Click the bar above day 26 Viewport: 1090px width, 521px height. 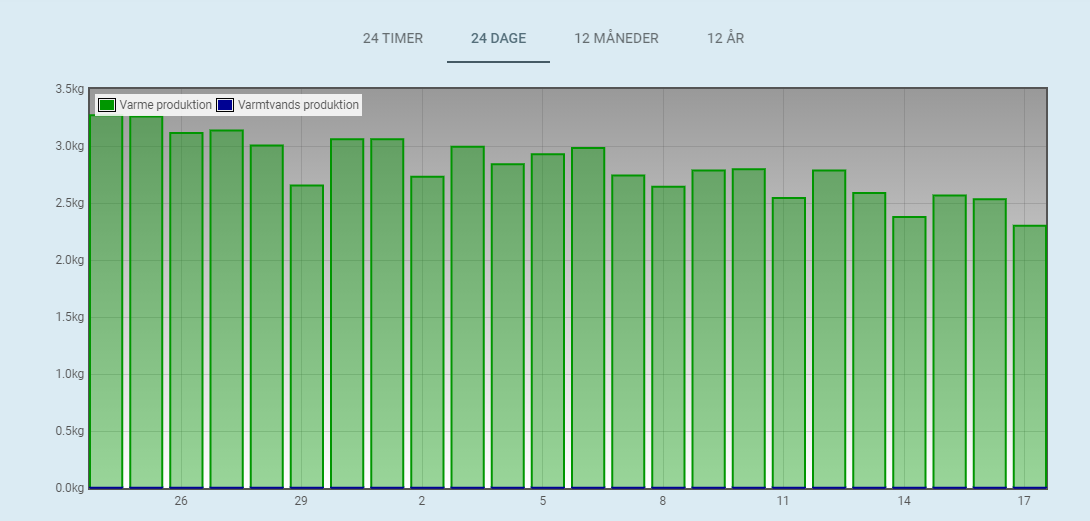click(x=186, y=310)
